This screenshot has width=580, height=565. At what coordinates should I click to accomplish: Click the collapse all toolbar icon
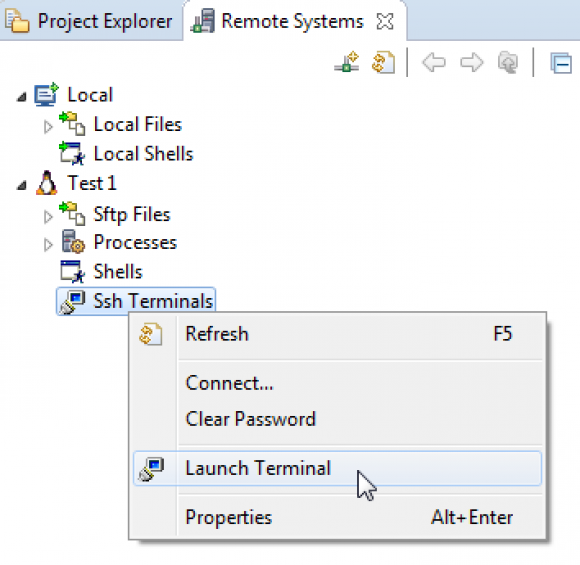[x=561, y=63]
